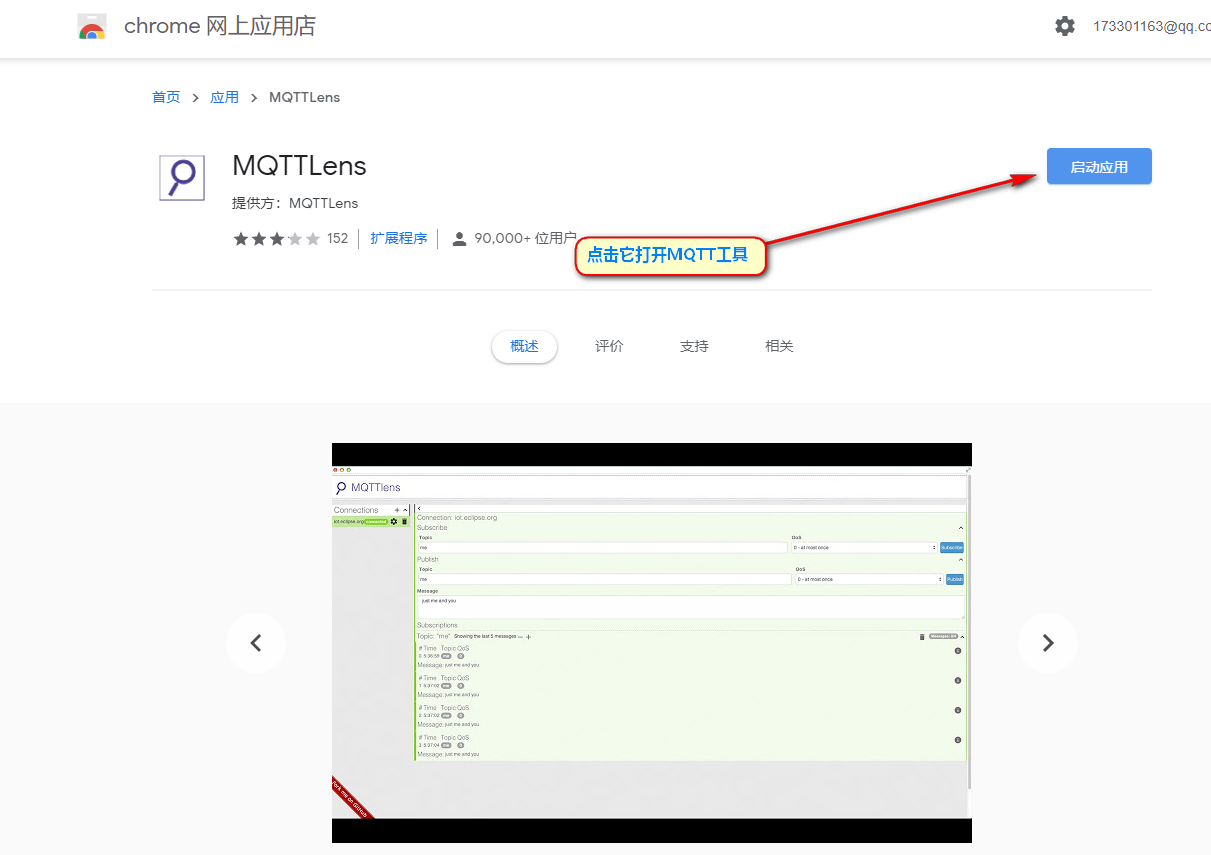Click the account email 173301163@qq
This screenshot has width=1211, height=855.
coord(1151,27)
